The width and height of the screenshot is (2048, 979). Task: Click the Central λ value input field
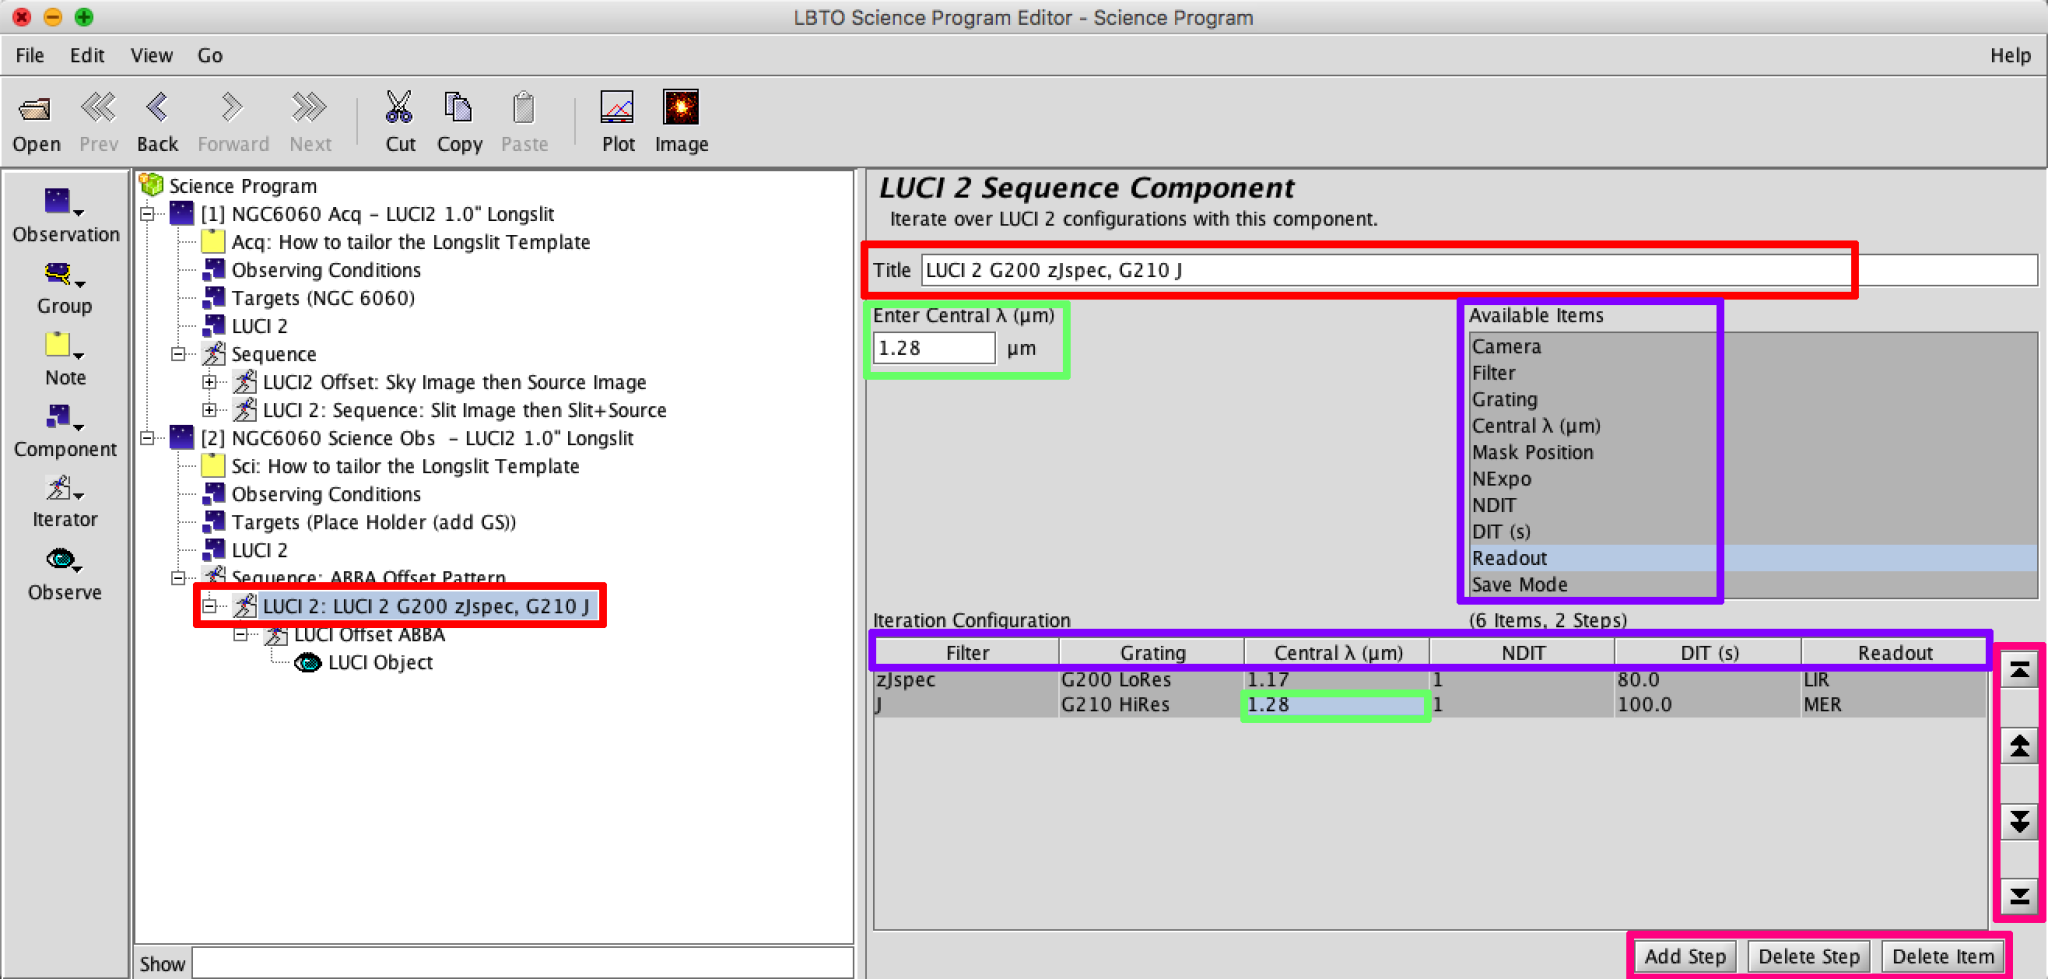click(x=934, y=348)
